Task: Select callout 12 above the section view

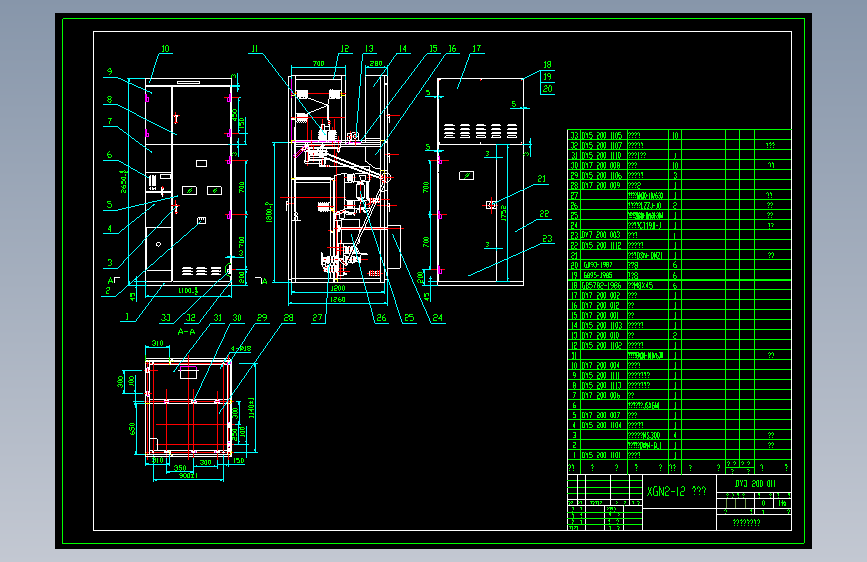Action: point(345,49)
